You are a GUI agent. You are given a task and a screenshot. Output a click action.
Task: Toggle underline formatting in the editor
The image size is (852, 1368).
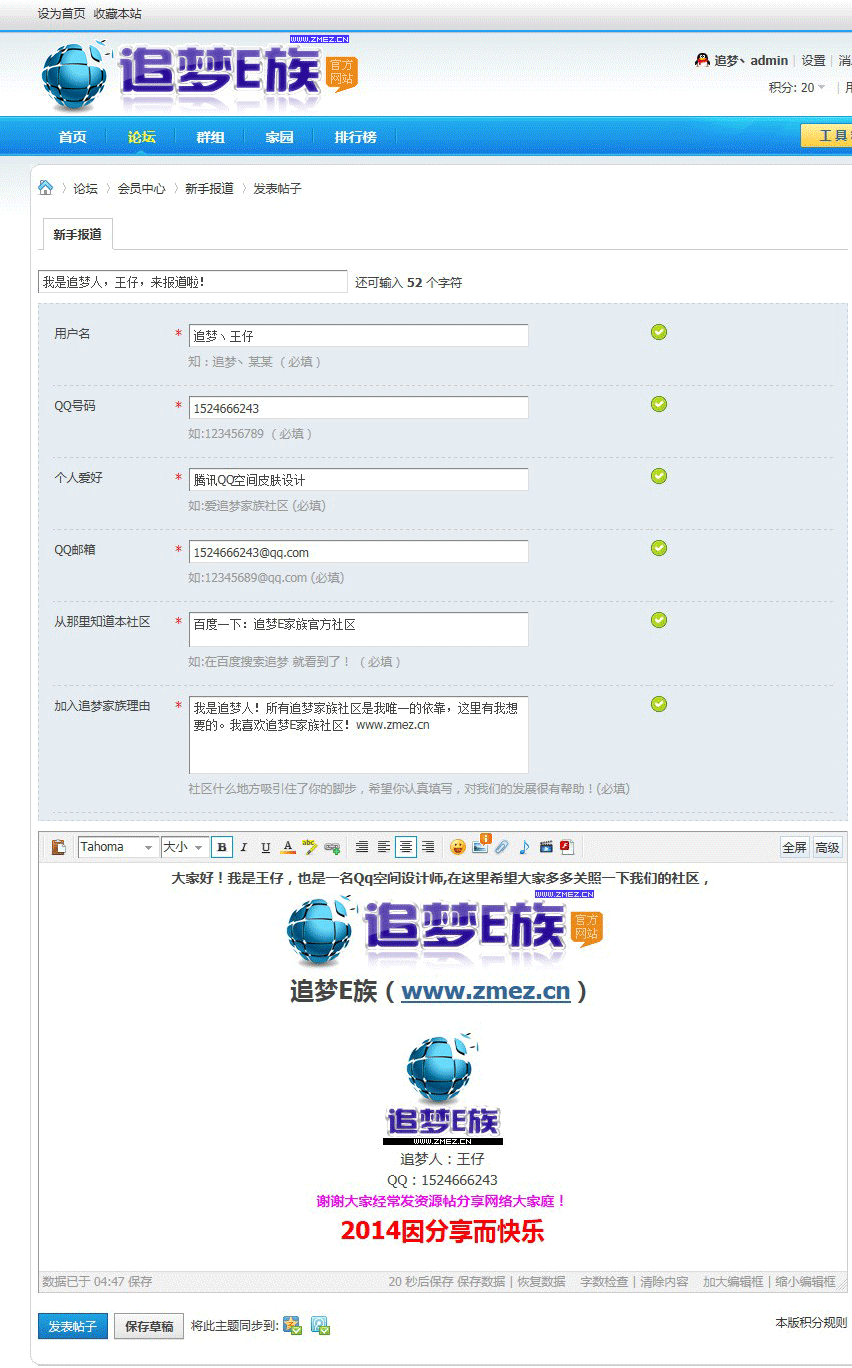coord(265,847)
